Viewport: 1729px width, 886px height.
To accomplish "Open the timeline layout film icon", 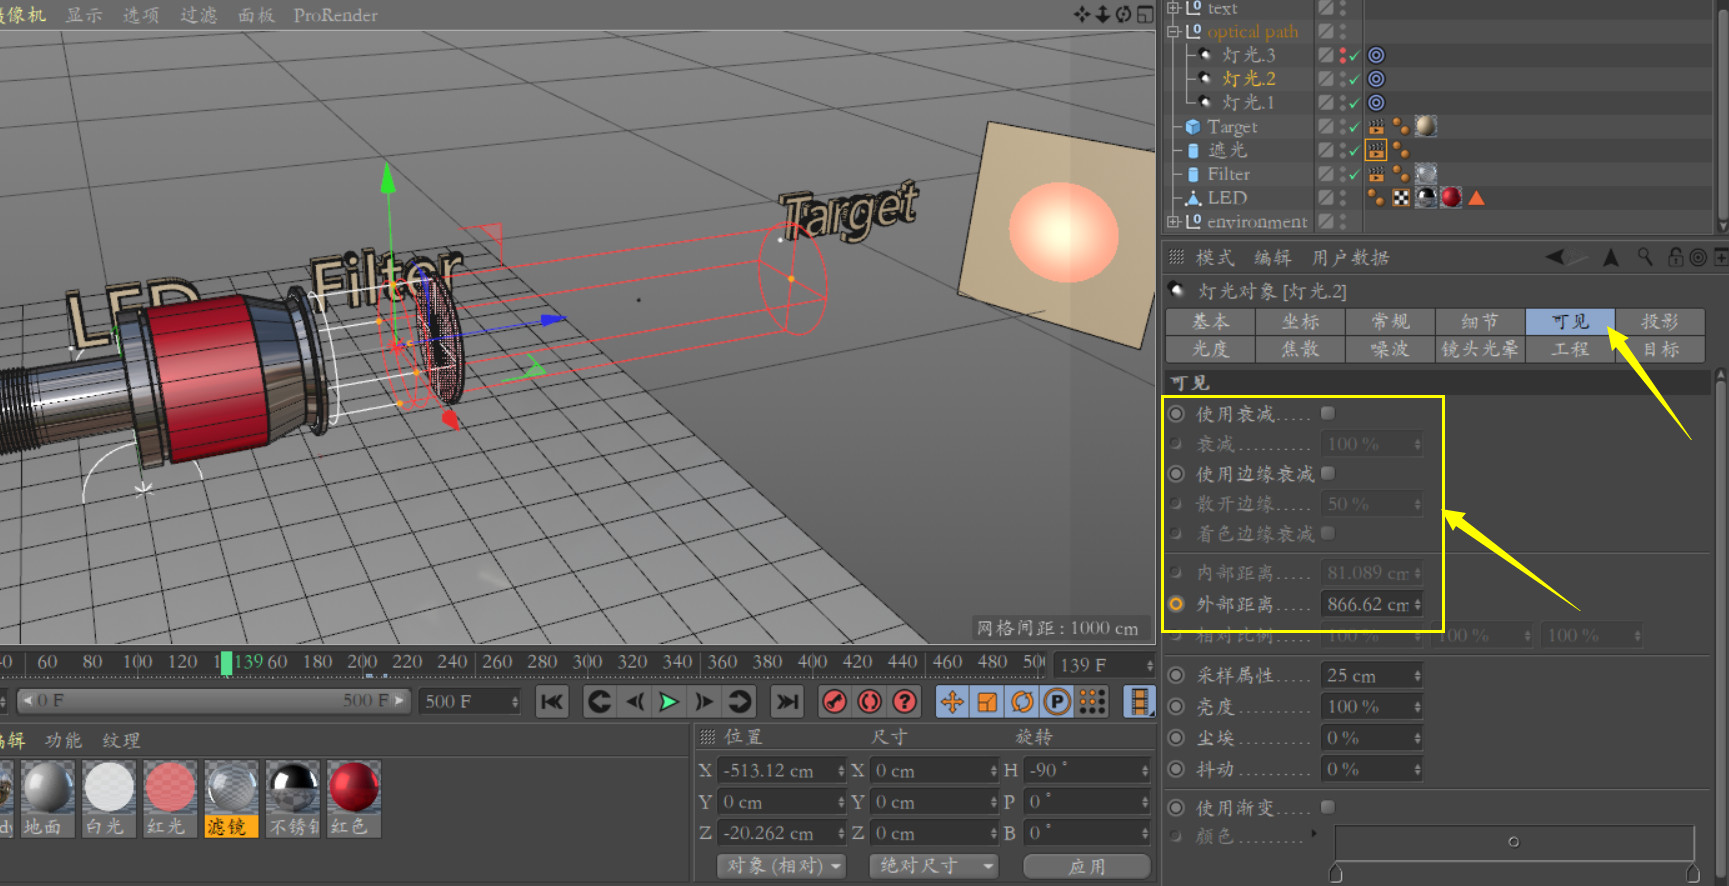I will [x=1139, y=702].
